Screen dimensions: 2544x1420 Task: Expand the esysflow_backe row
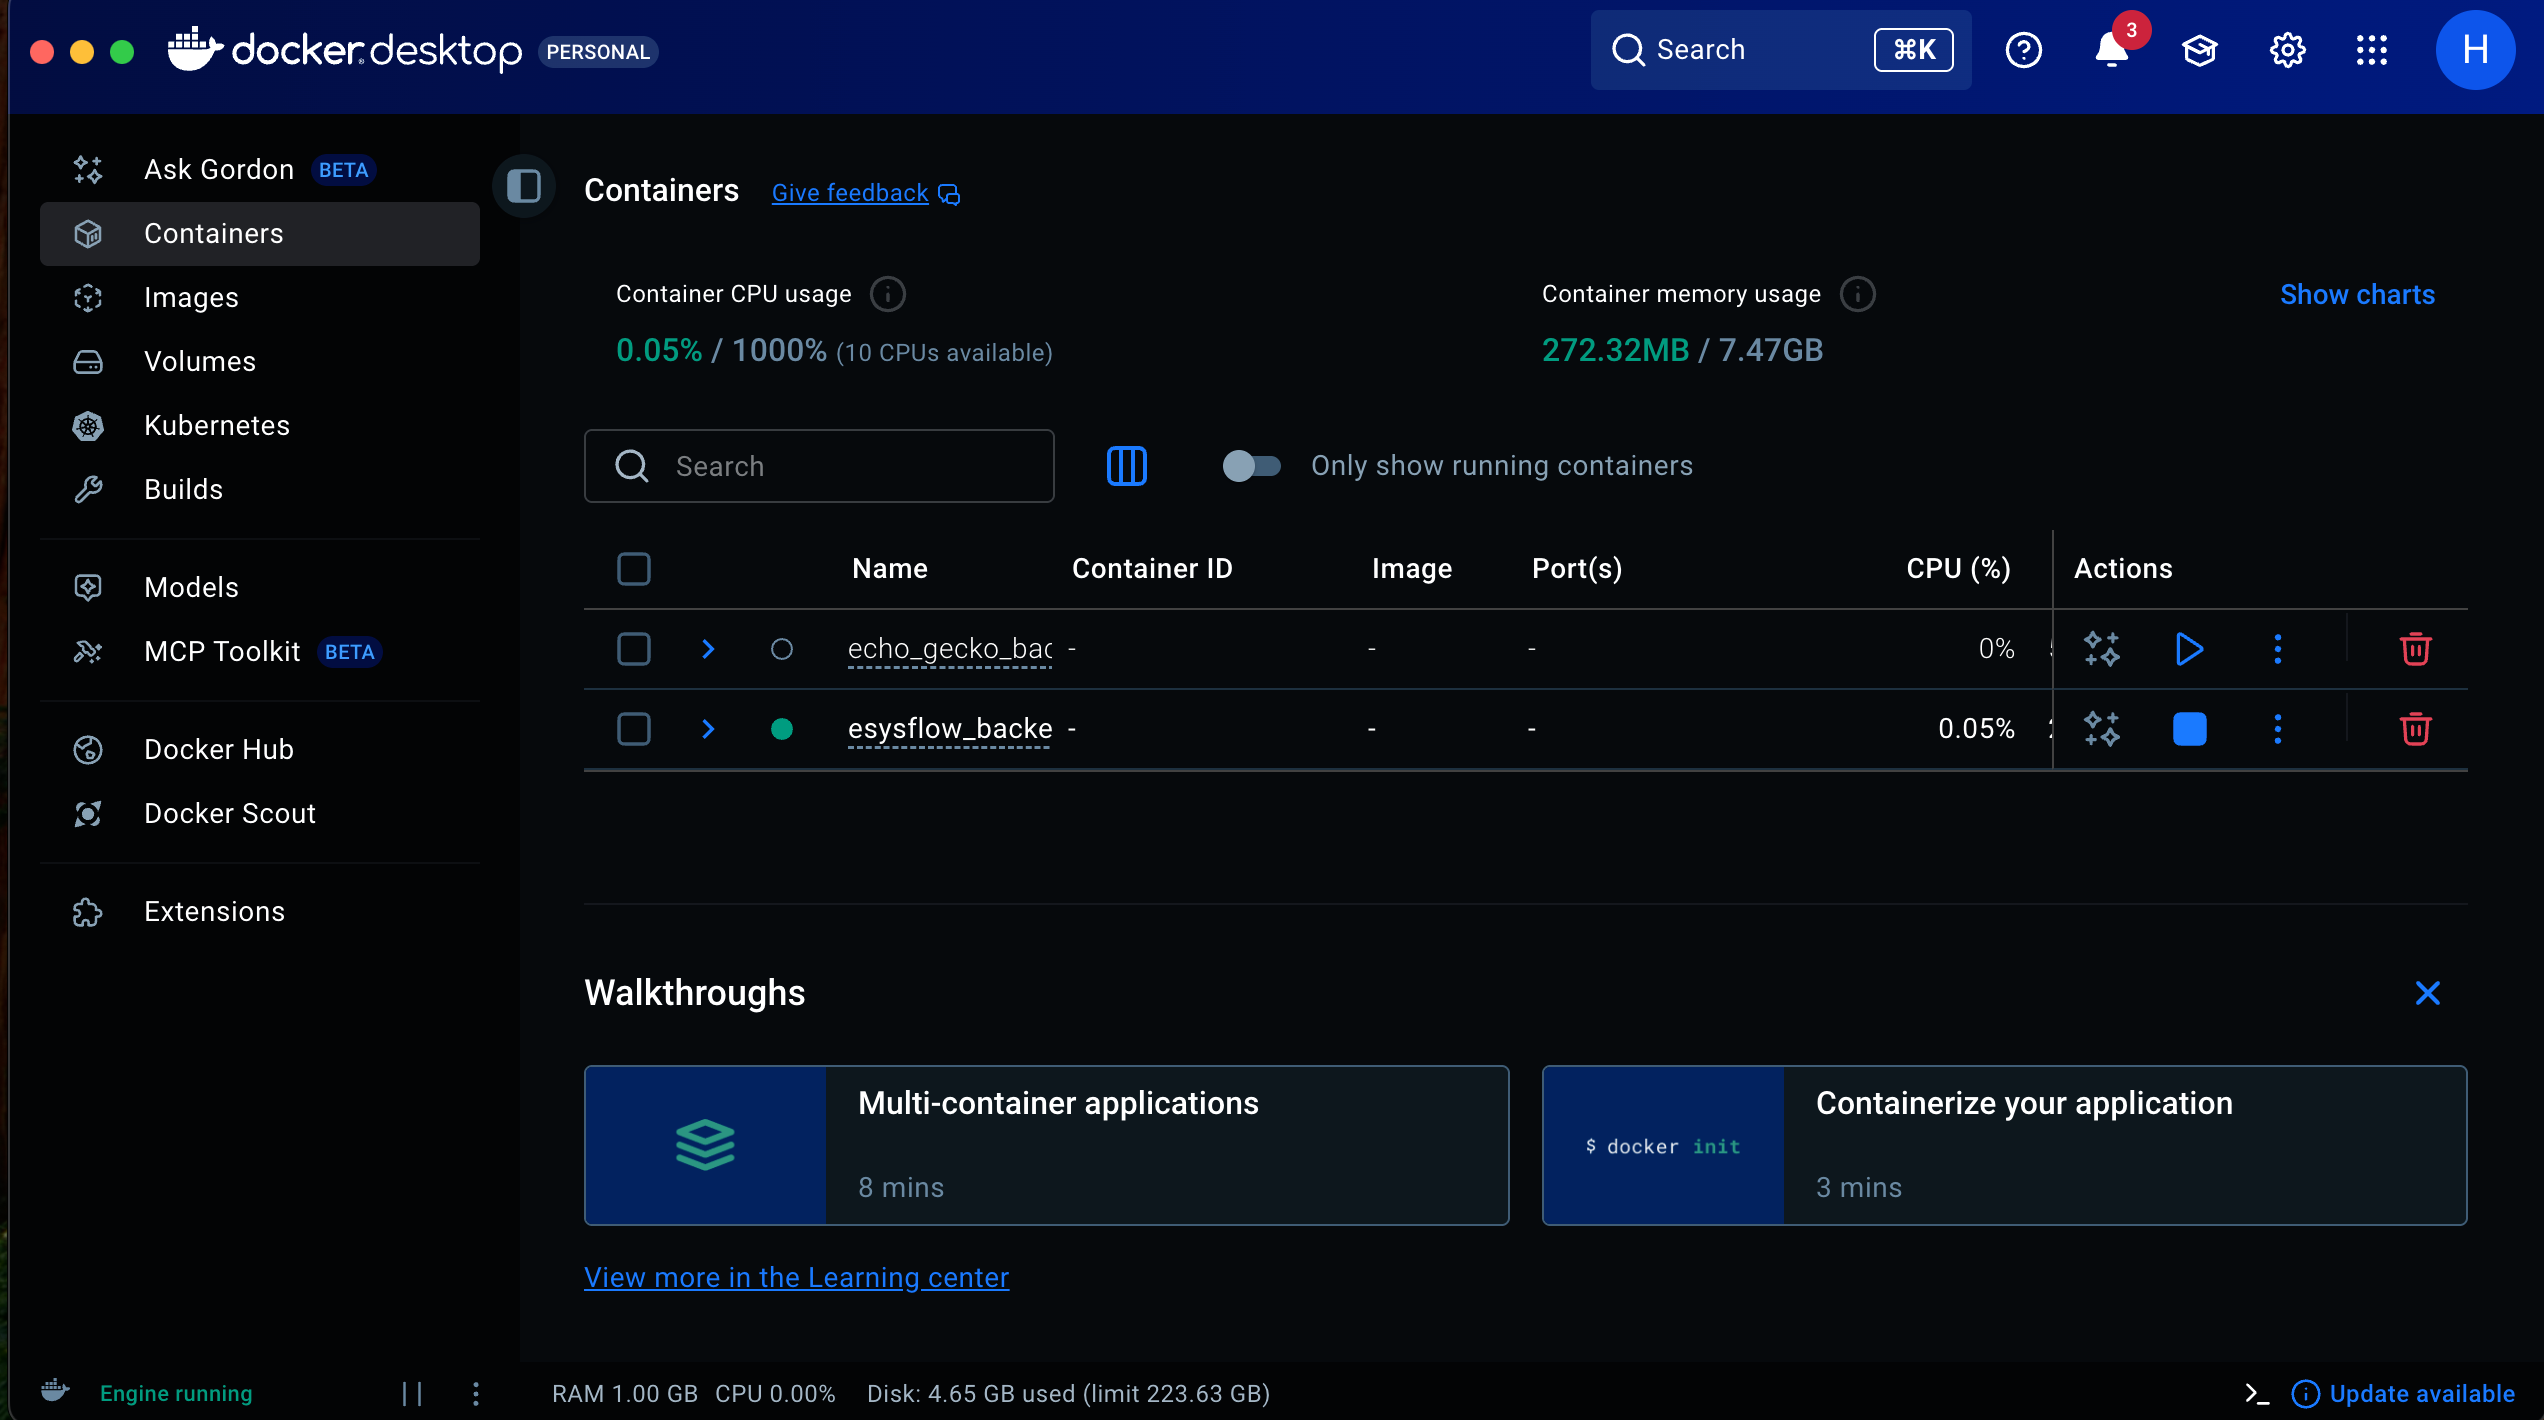(x=708, y=729)
